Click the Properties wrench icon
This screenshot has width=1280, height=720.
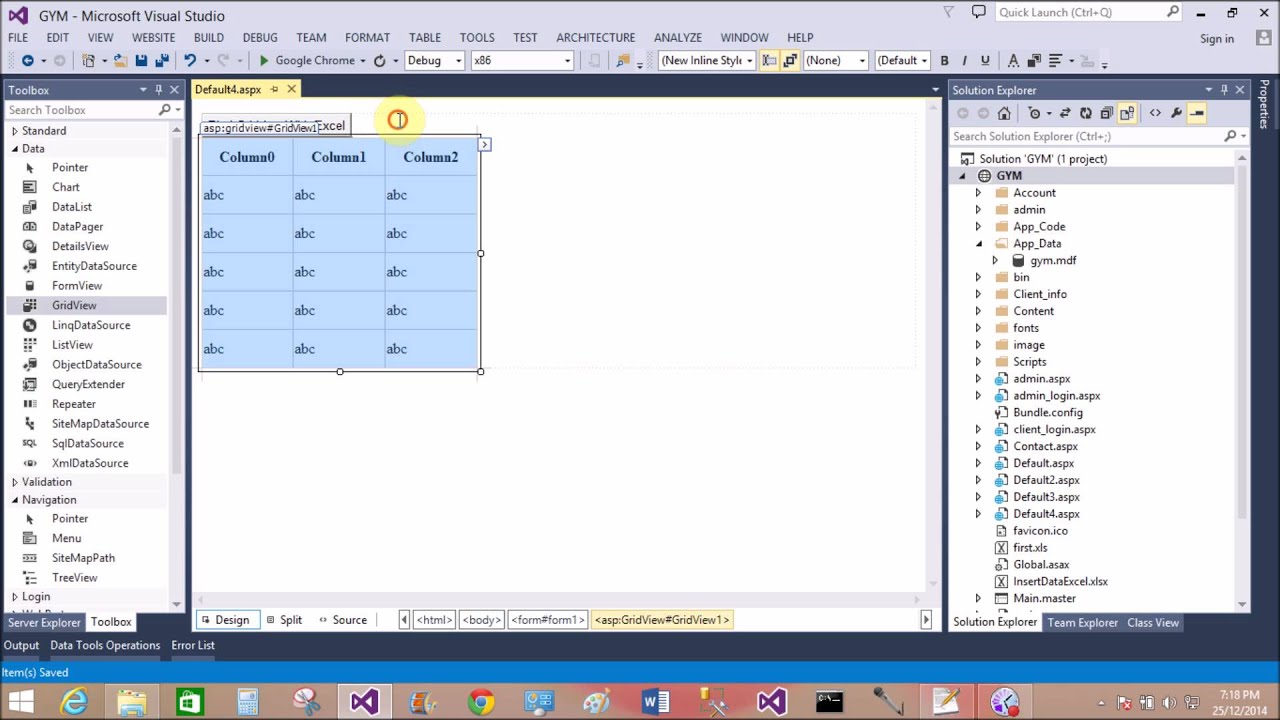(x=1176, y=113)
